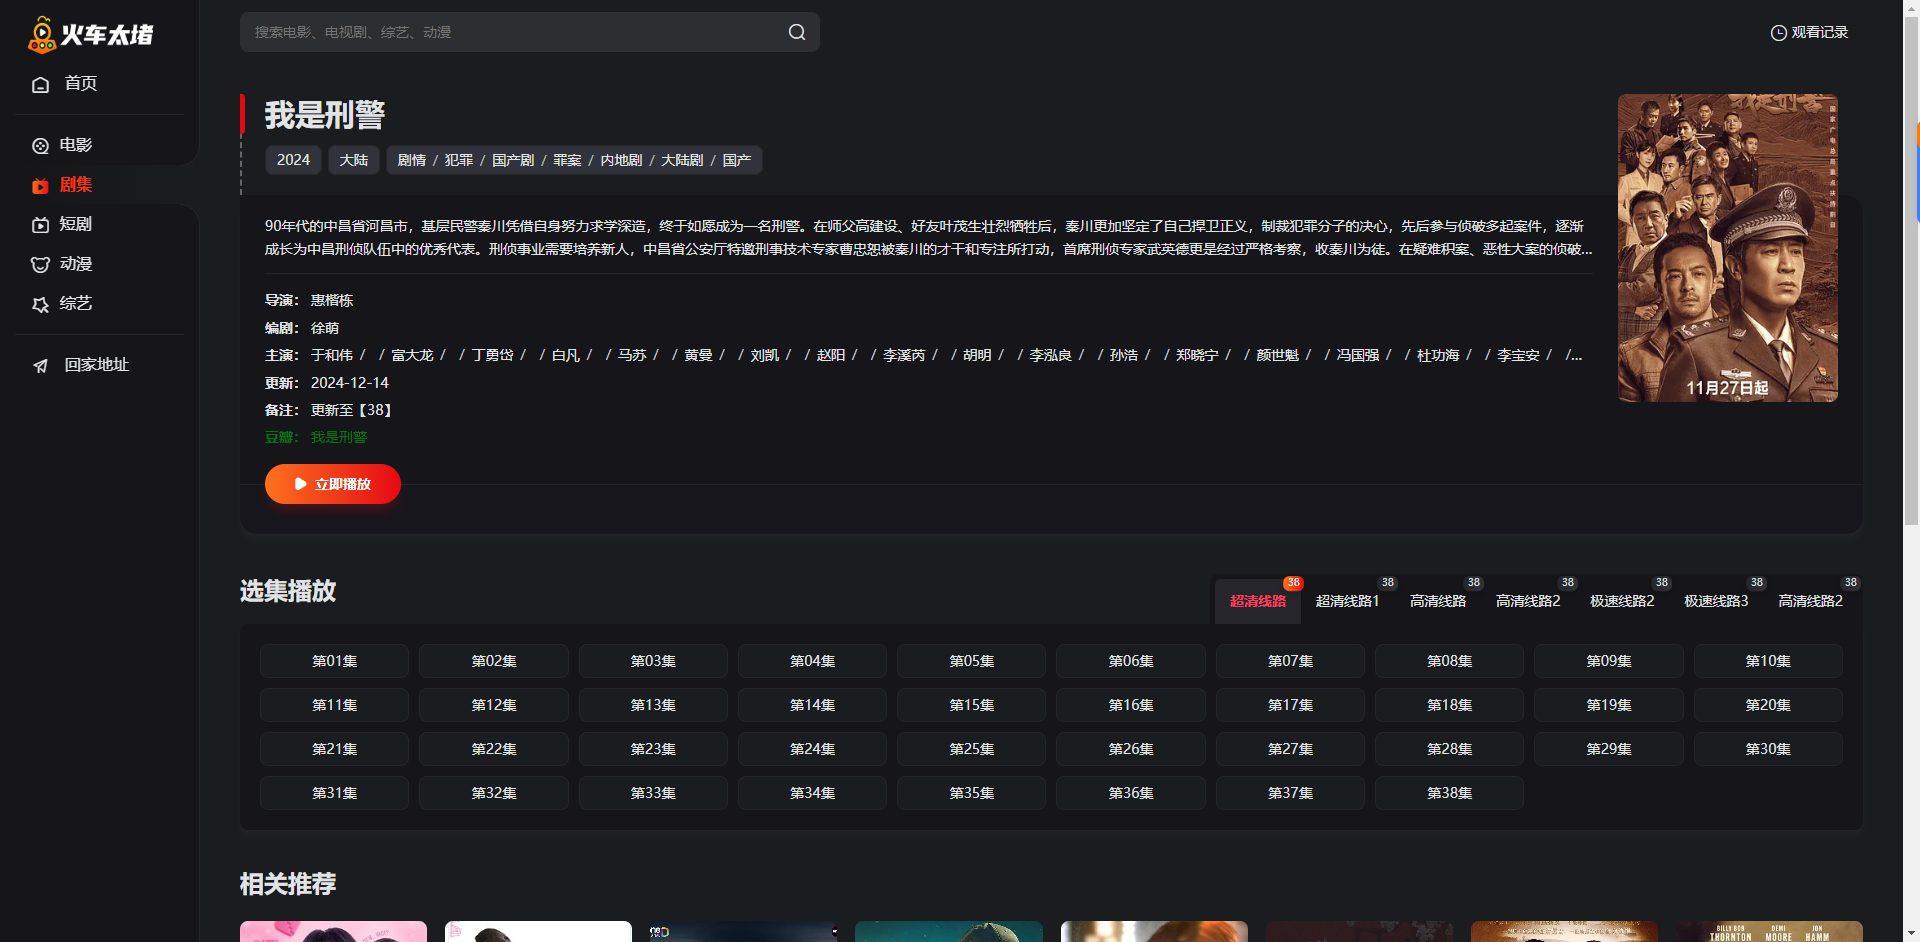Screen dimensions: 1920x942
Task: Click the search magnifier icon
Action: pyautogui.click(x=796, y=32)
